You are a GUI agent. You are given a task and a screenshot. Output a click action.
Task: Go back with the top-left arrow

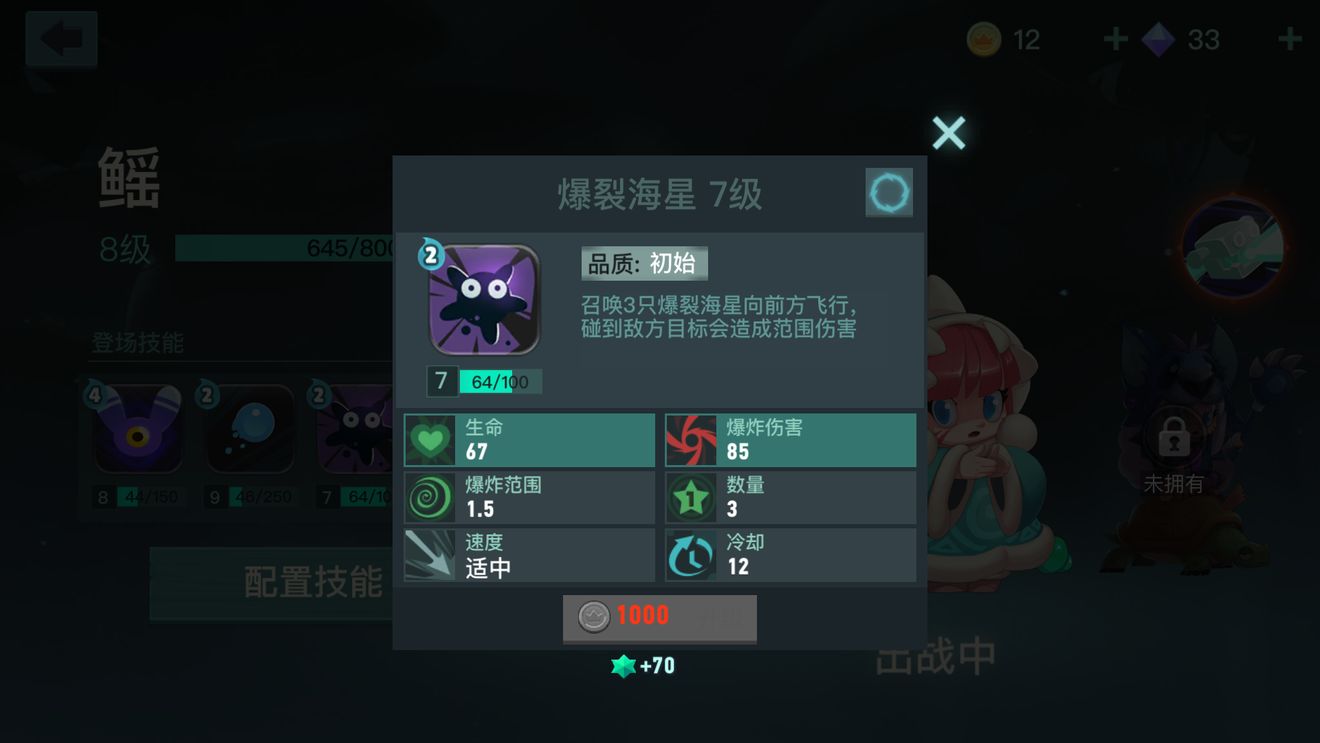pos(61,40)
